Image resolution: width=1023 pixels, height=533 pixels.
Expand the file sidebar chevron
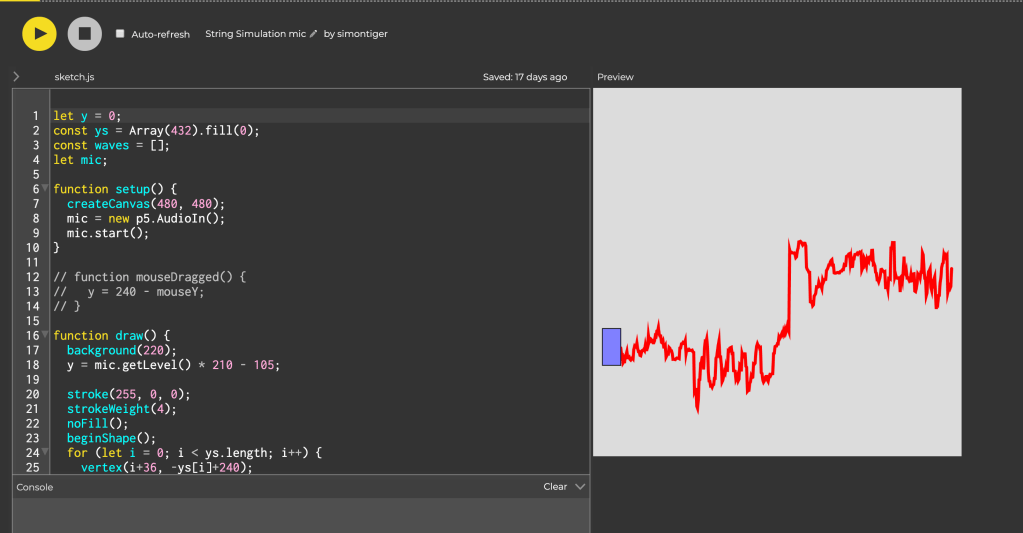coord(16,77)
